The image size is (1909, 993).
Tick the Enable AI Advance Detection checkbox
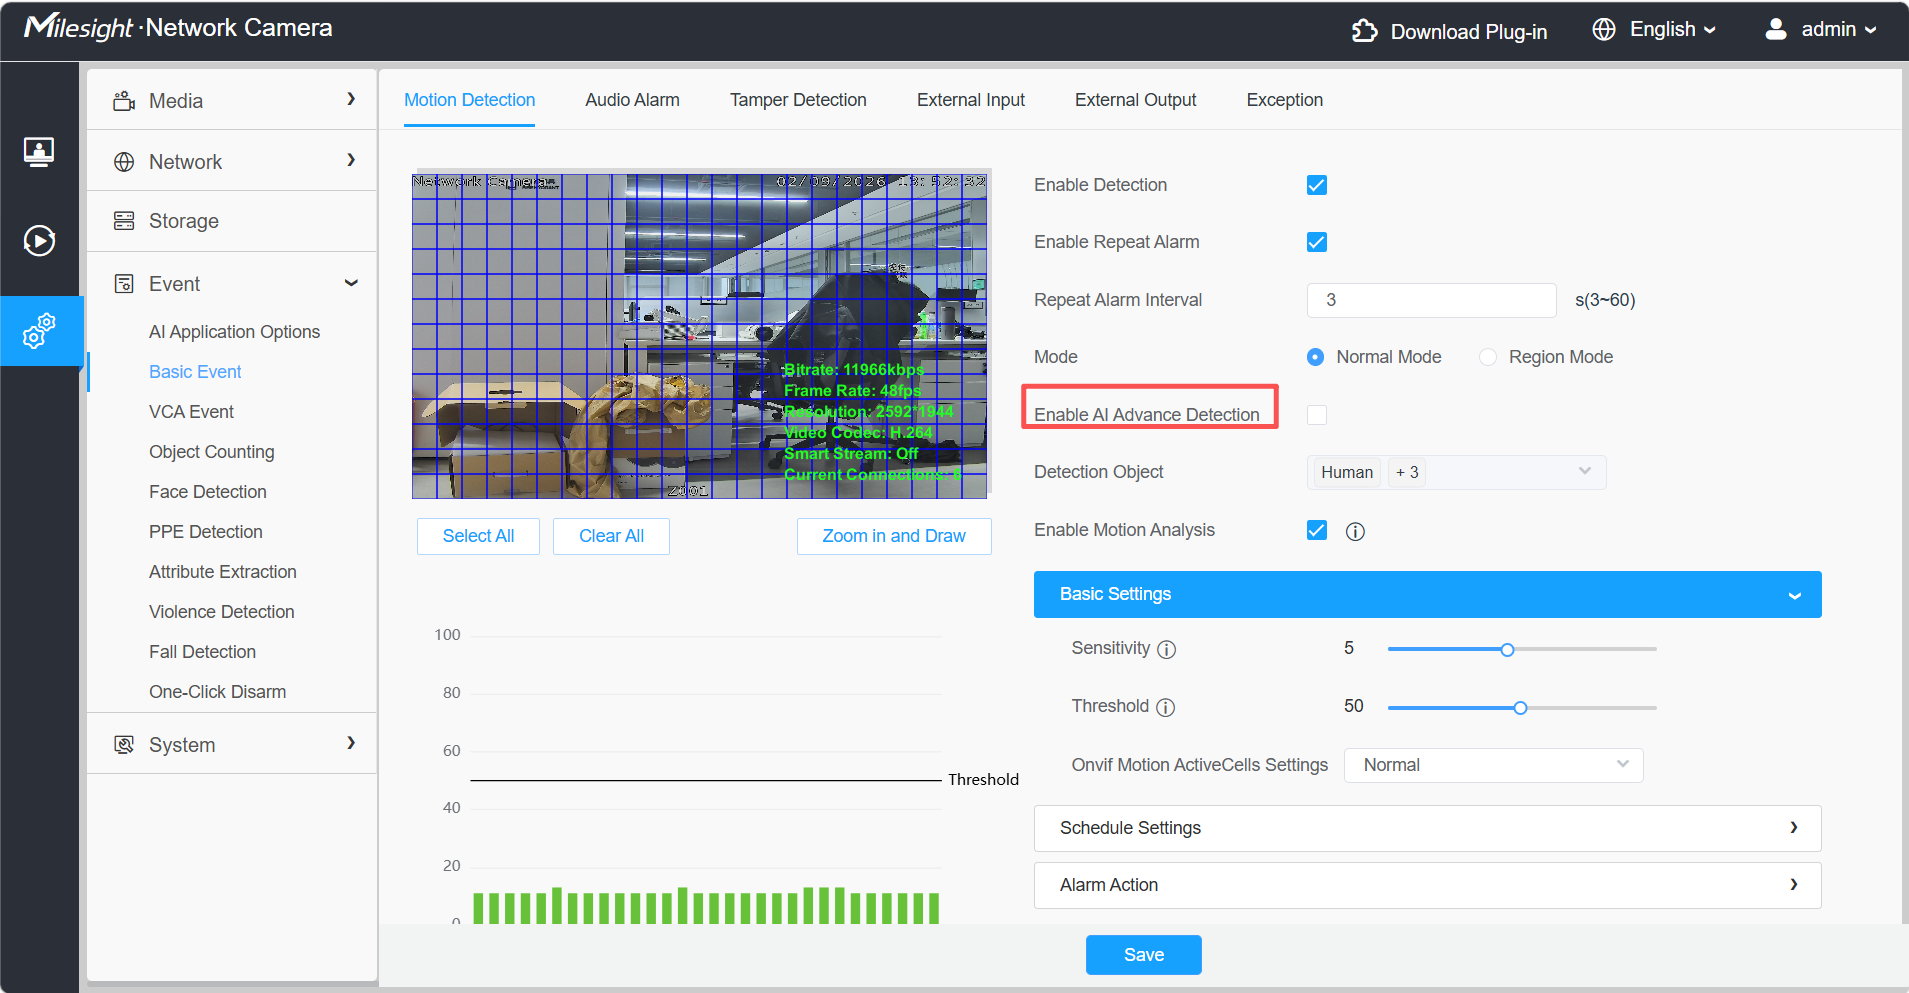pos(1317,415)
